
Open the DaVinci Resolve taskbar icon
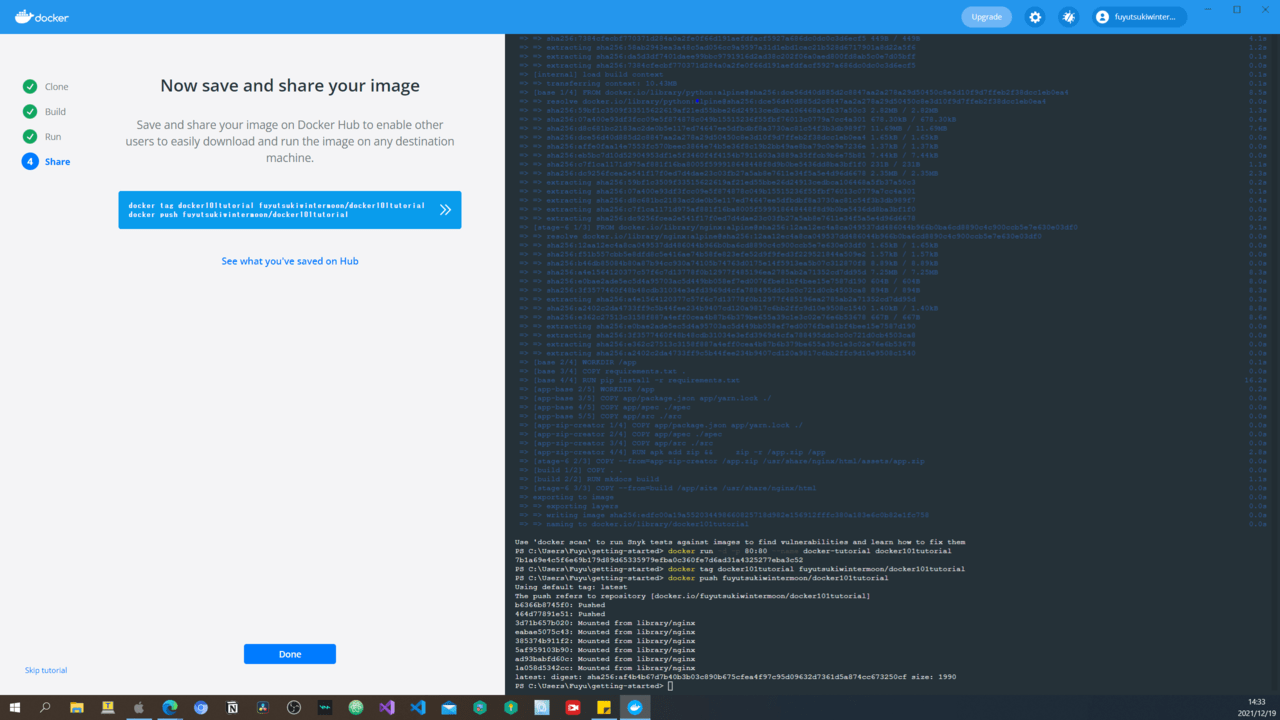[x=263, y=707]
